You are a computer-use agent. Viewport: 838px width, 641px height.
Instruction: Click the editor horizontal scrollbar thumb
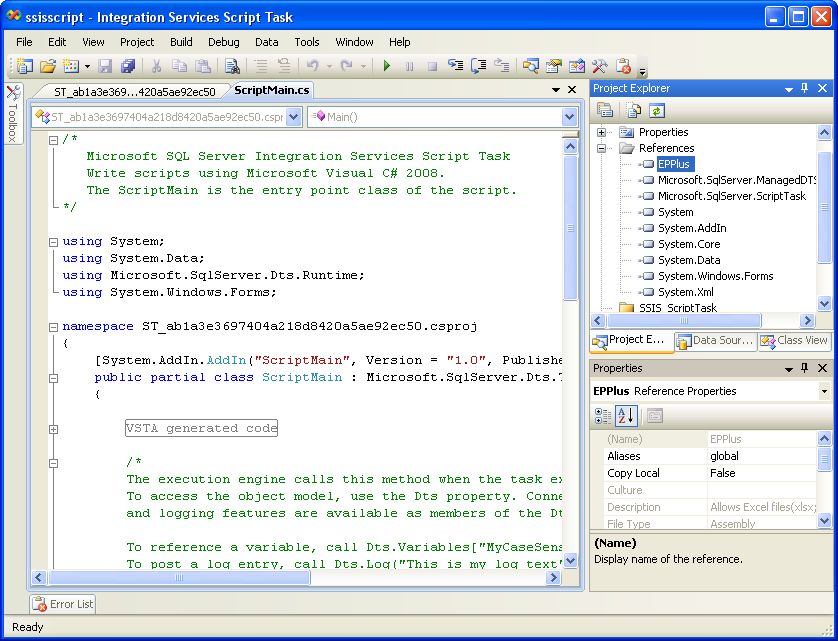[180, 577]
